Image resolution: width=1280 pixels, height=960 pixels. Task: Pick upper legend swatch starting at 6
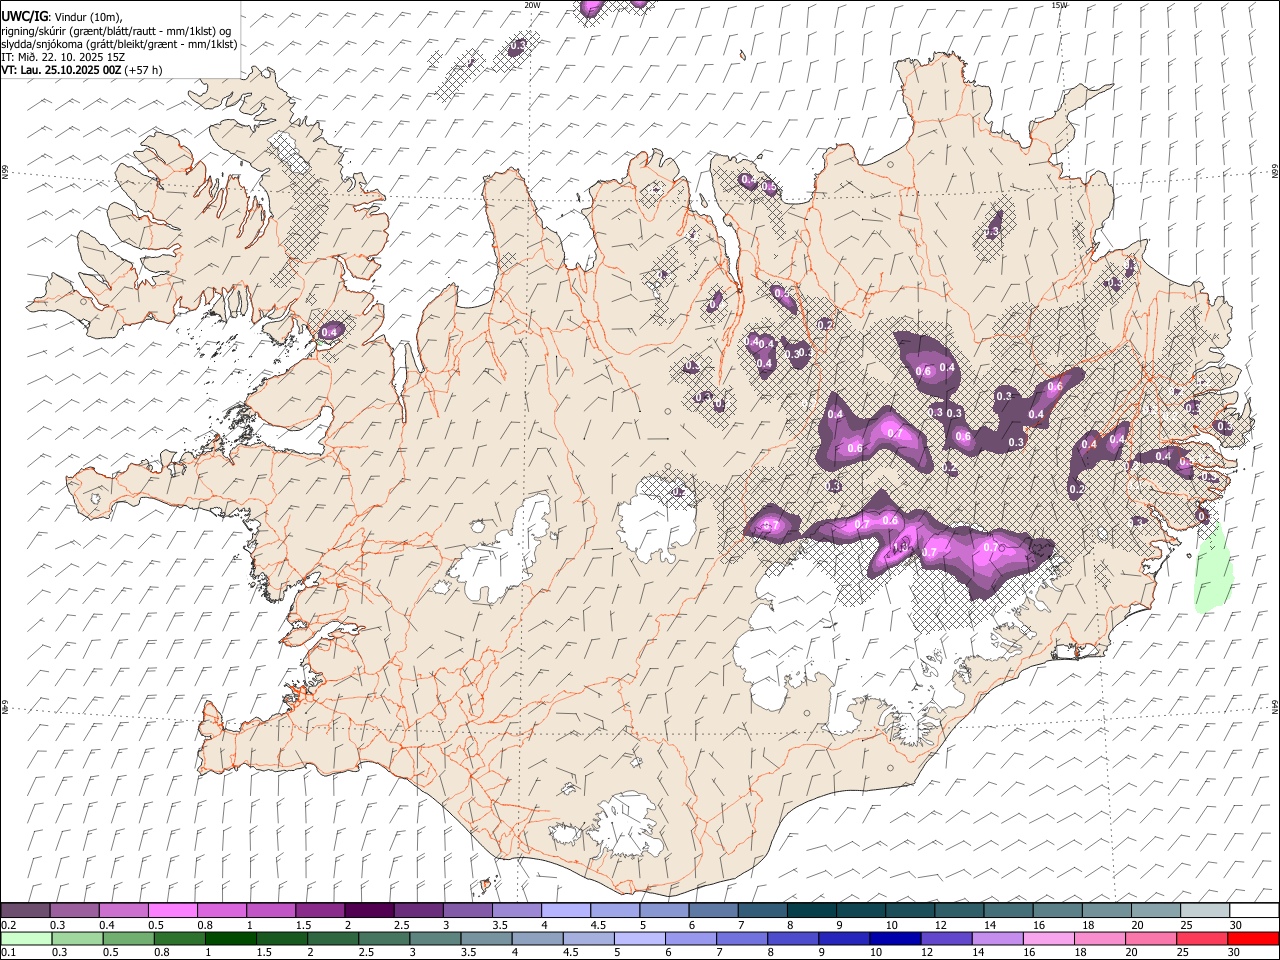713,911
